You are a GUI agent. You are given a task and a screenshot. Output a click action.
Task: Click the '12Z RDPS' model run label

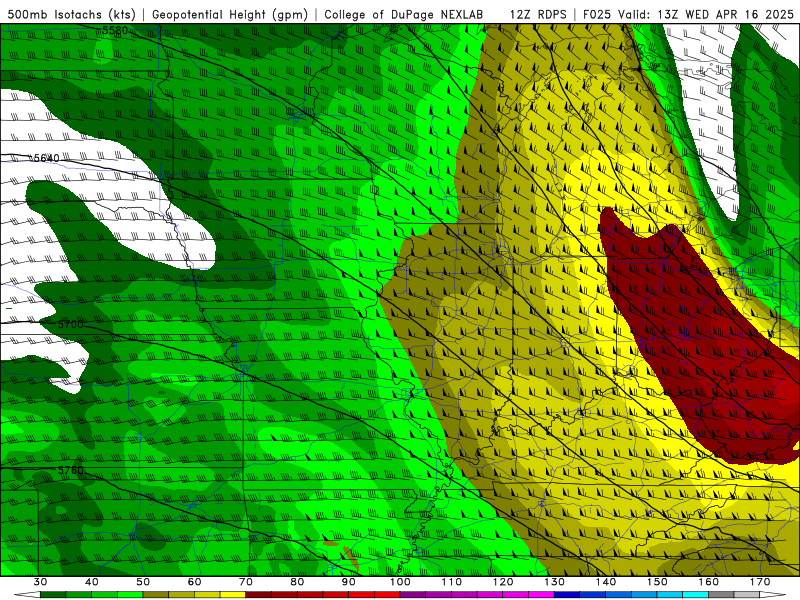pyautogui.click(x=538, y=15)
